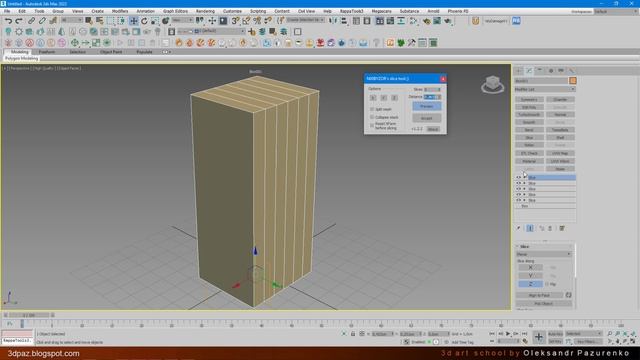Click the animation time slider
This screenshot has width=640, height=360.
29,315
